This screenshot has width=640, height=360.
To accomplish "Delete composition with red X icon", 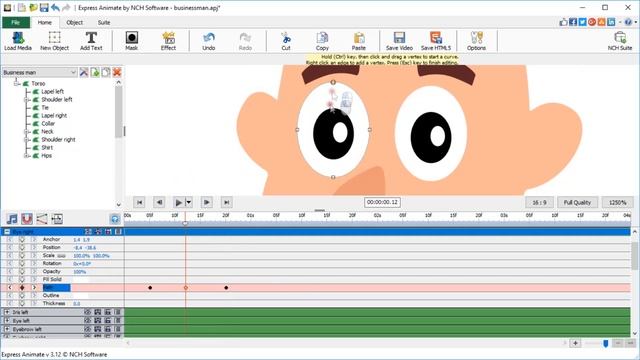I will pos(117,72).
